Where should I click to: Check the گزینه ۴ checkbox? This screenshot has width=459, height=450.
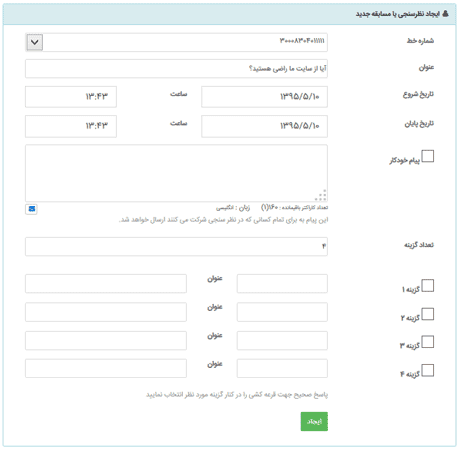428,370
